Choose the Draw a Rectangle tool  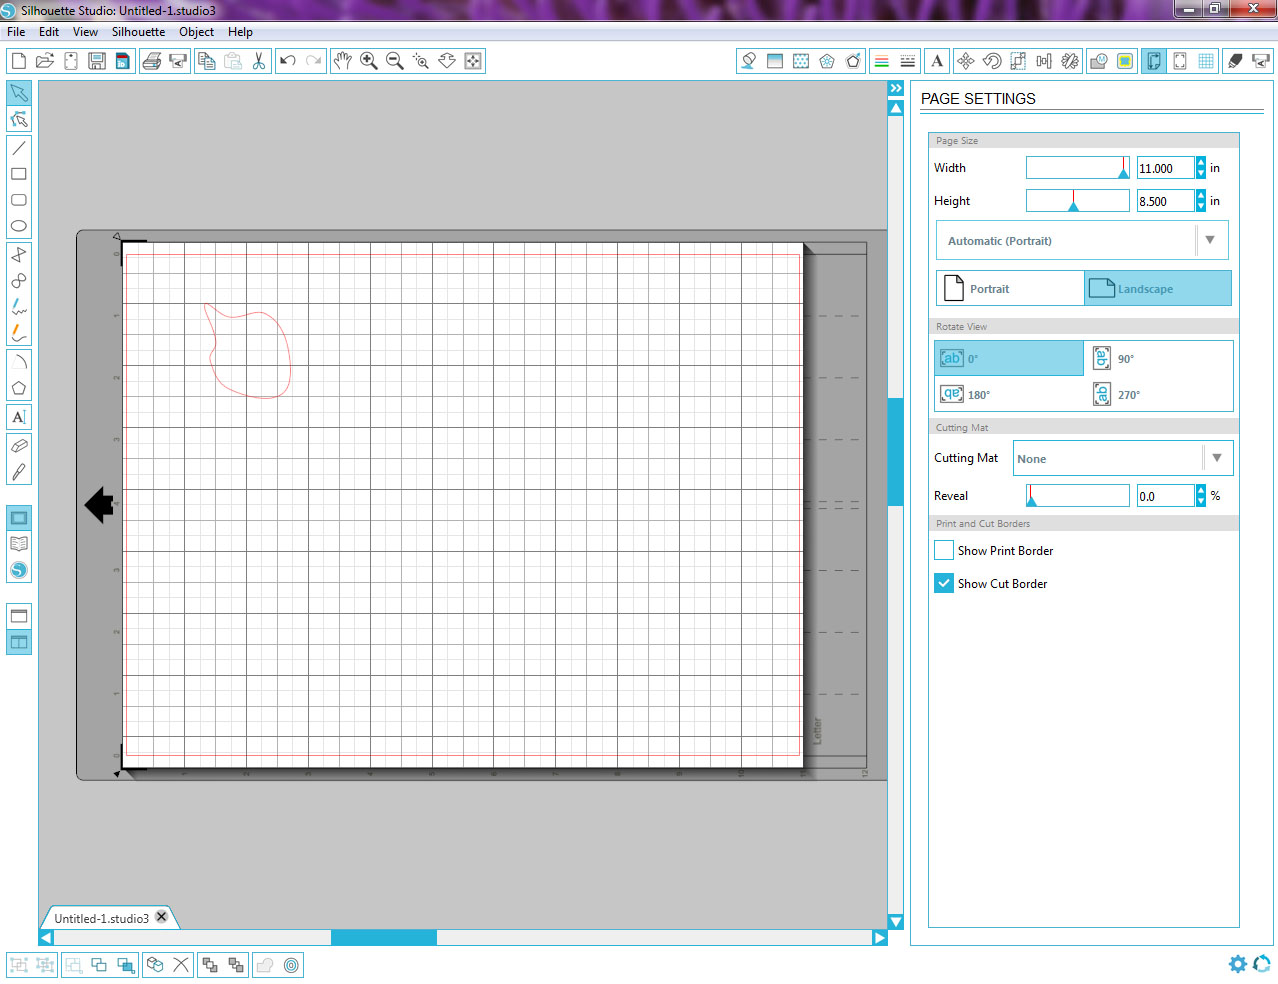coord(19,174)
